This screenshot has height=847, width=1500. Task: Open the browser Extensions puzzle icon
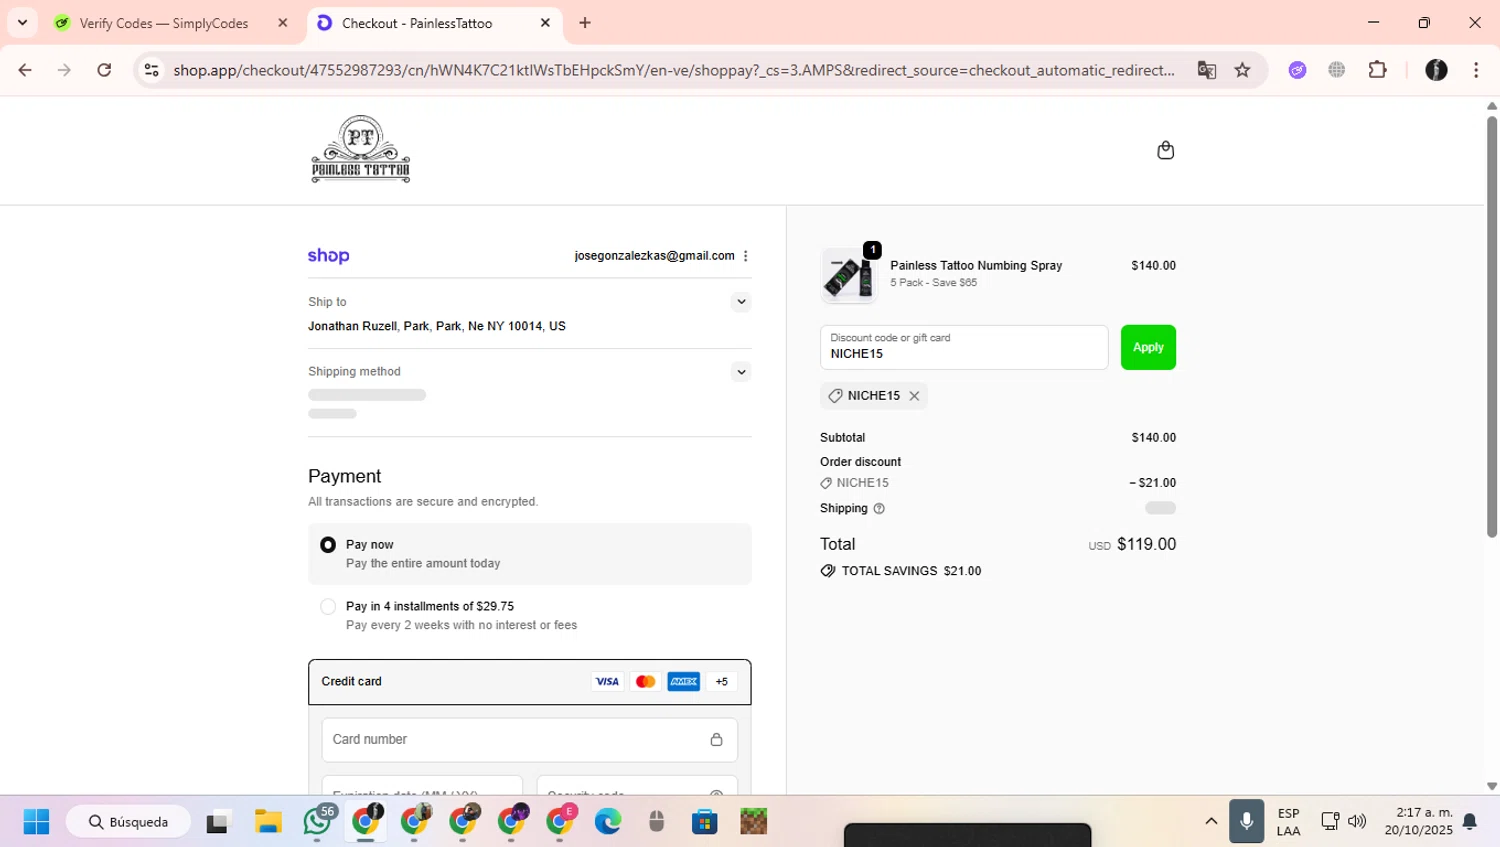click(1378, 70)
